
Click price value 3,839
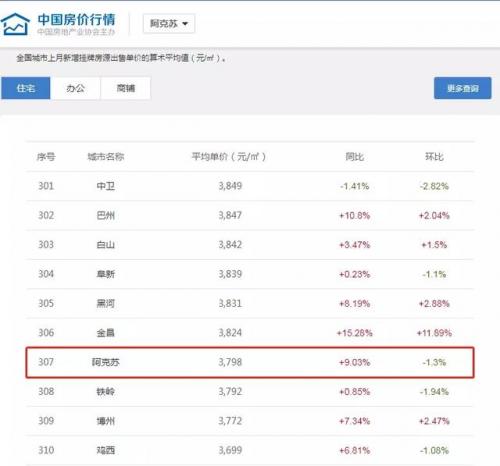pyautogui.click(x=230, y=274)
